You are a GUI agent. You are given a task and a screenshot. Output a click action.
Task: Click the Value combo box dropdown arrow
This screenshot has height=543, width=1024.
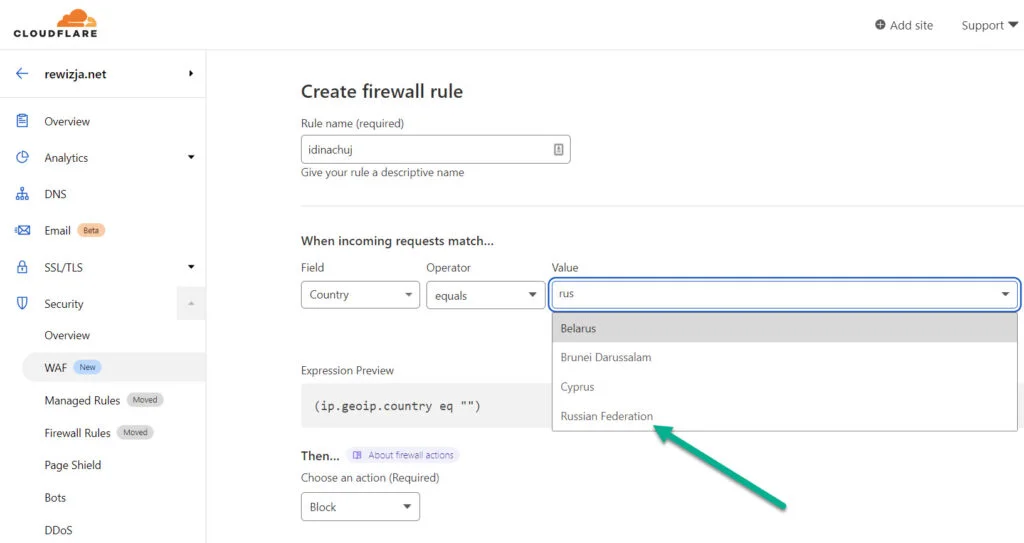point(1005,294)
